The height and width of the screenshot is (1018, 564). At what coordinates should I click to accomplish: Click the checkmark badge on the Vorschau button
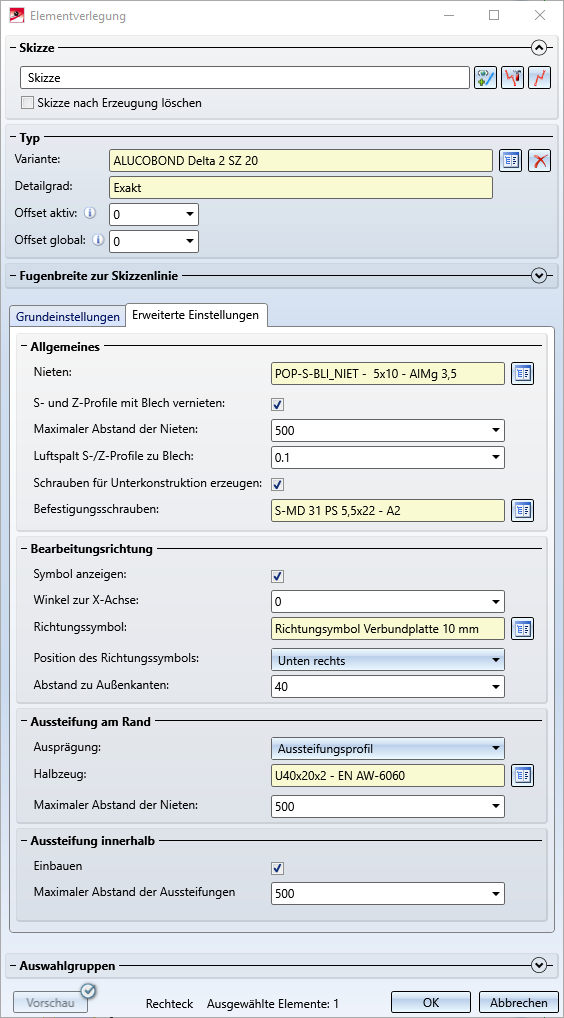click(x=88, y=991)
